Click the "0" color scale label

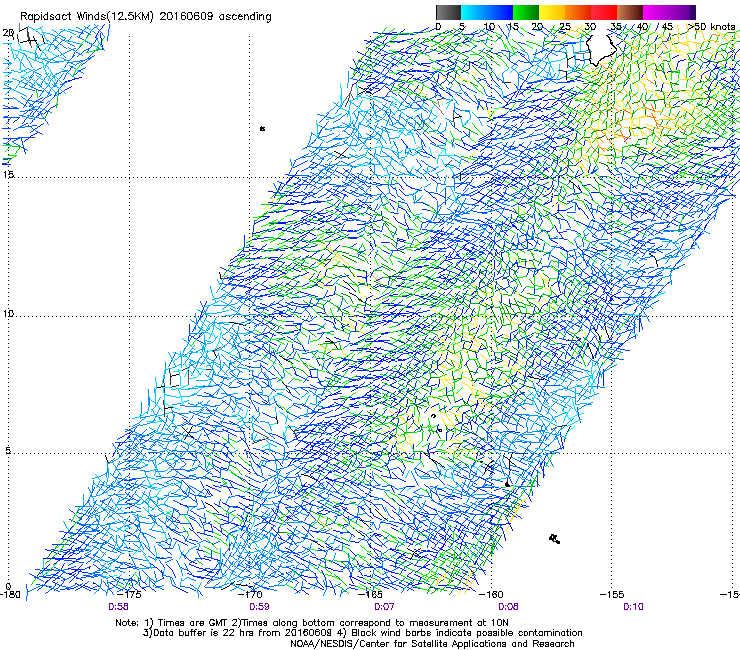(438, 27)
